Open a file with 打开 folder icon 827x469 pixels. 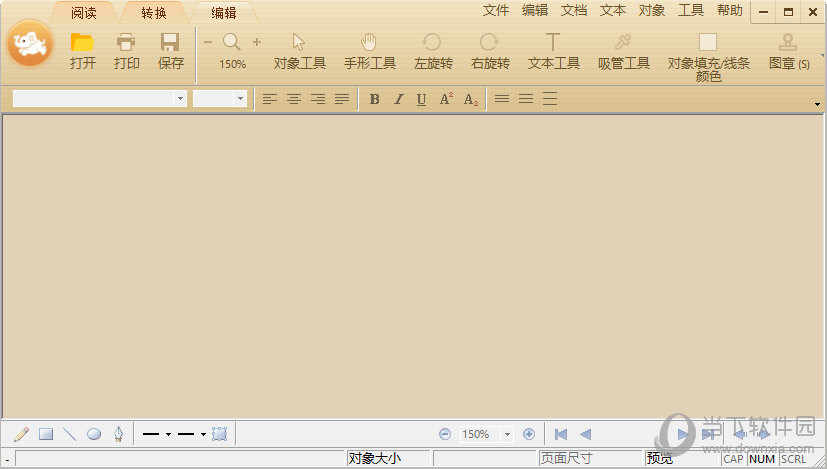(82, 51)
